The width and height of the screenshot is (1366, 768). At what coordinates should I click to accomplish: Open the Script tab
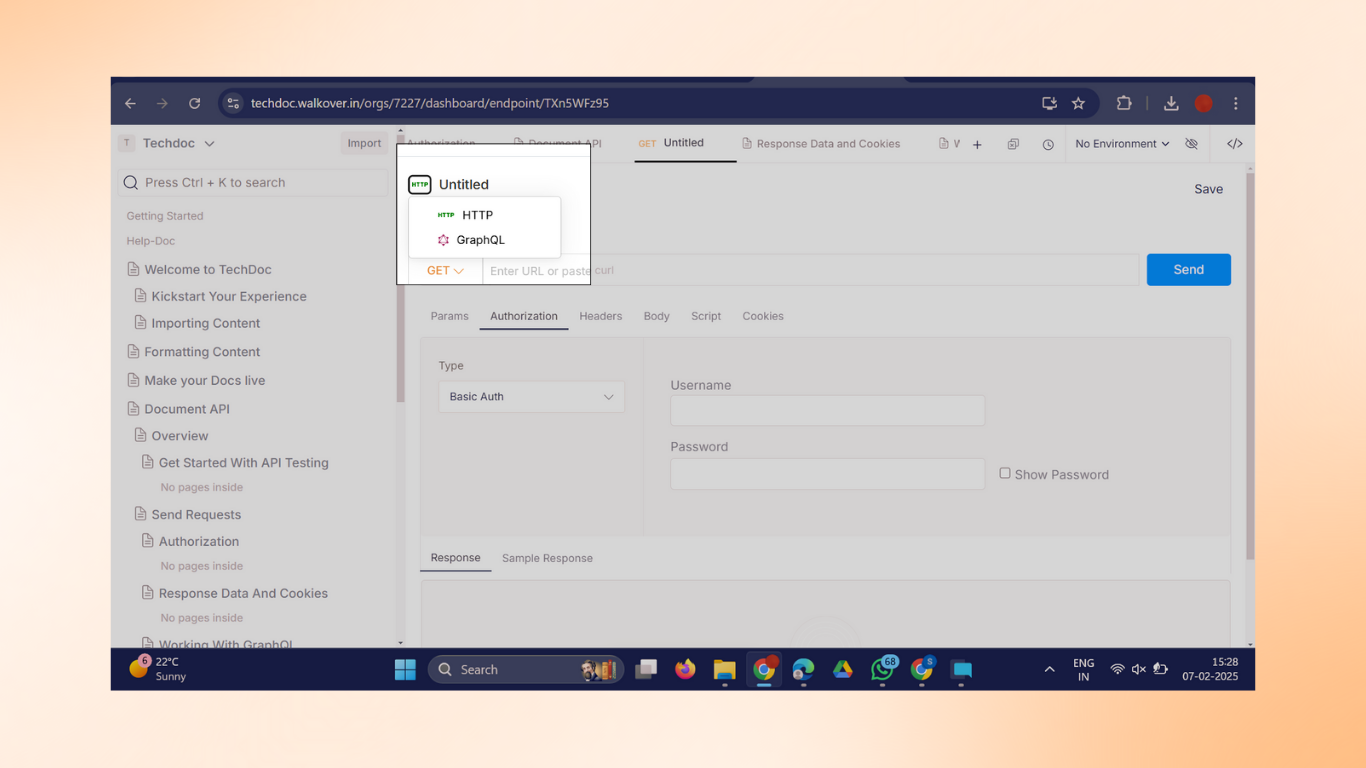pyautogui.click(x=706, y=316)
